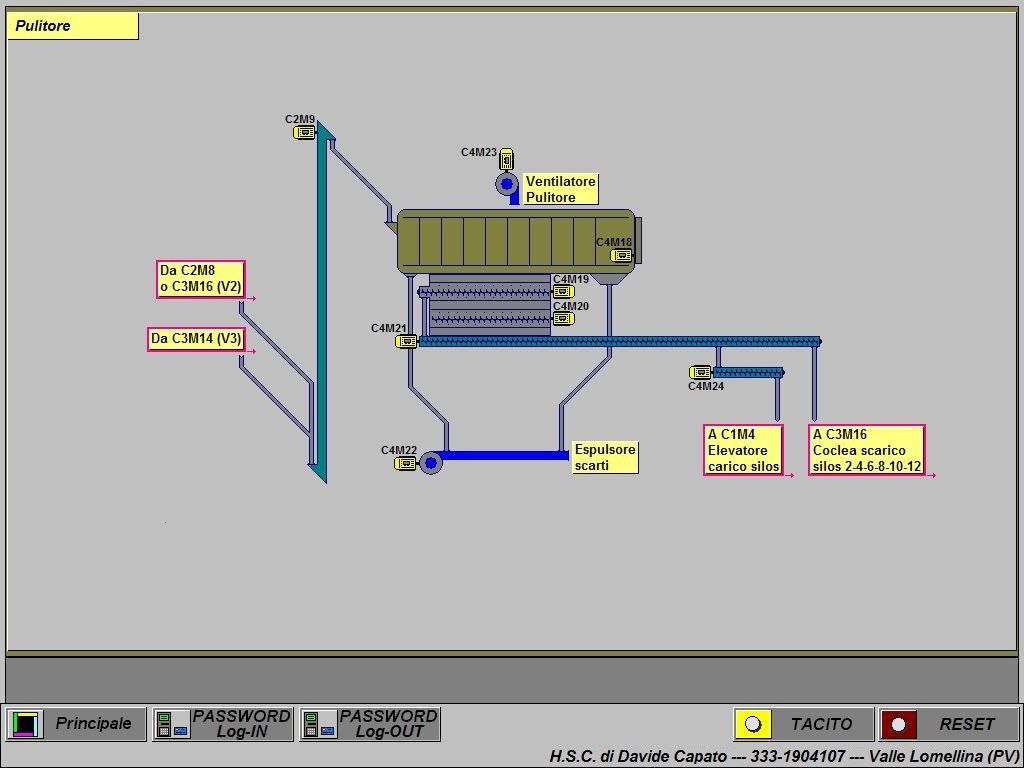The width and height of the screenshot is (1024, 768).
Task: Jump to 'A C1M4 Elevatore carico silos'
Action: click(x=744, y=450)
